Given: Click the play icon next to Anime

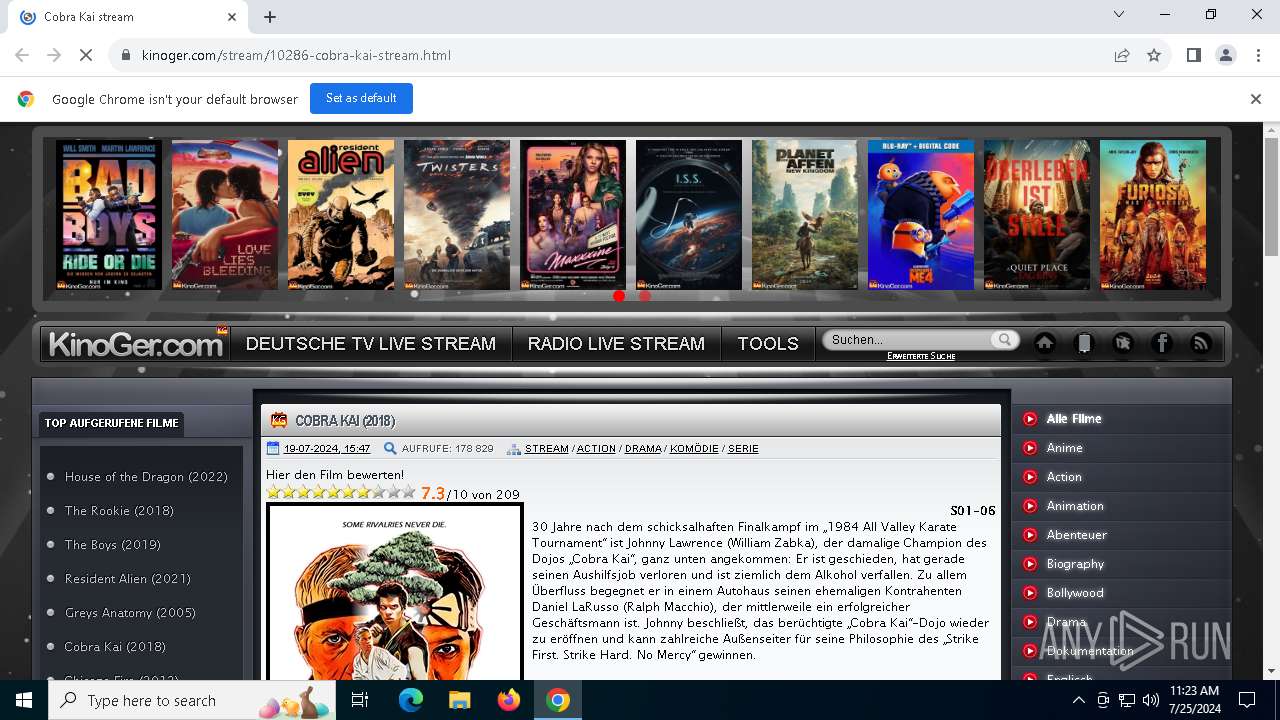Looking at the screenshot, I should click(x=1030, y=448).
